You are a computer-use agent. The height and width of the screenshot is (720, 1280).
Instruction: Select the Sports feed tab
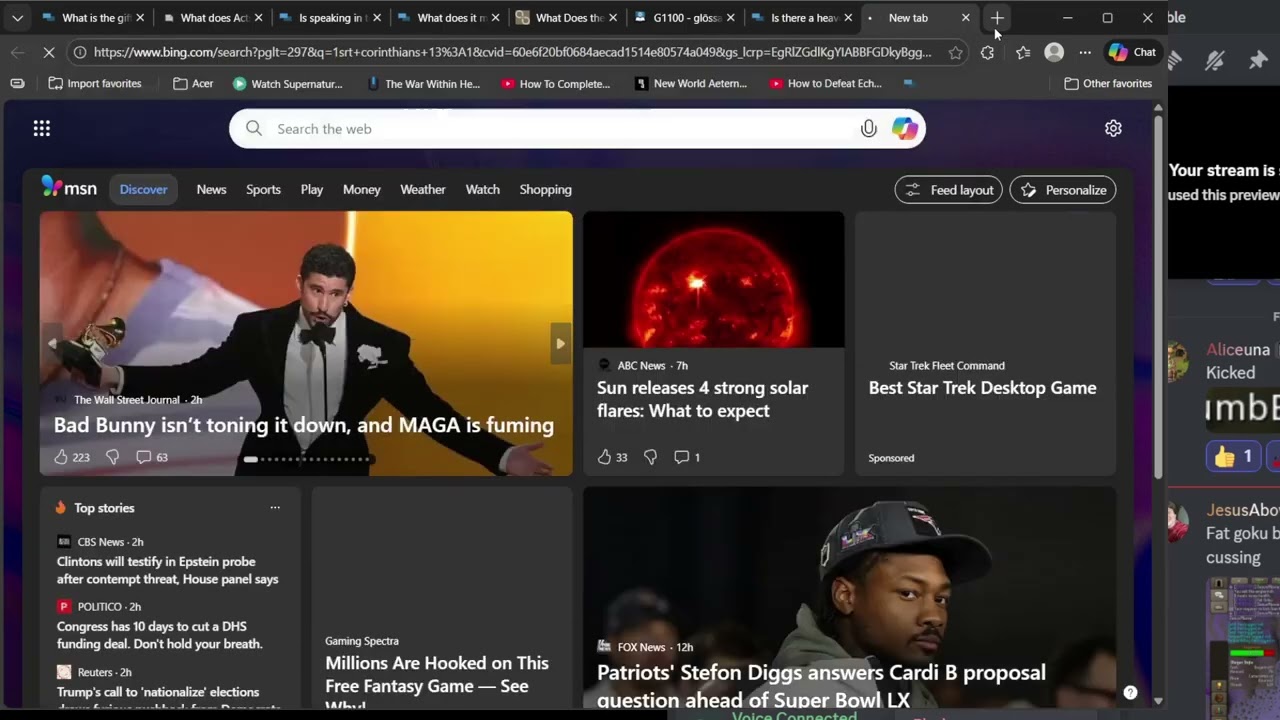click(263, 190)
